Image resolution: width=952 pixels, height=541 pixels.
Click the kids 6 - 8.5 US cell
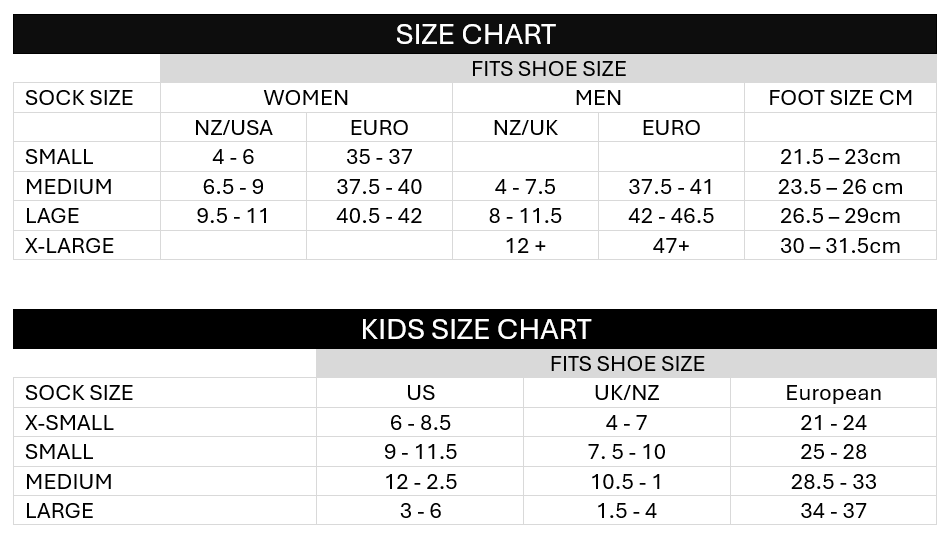(420, 422)
